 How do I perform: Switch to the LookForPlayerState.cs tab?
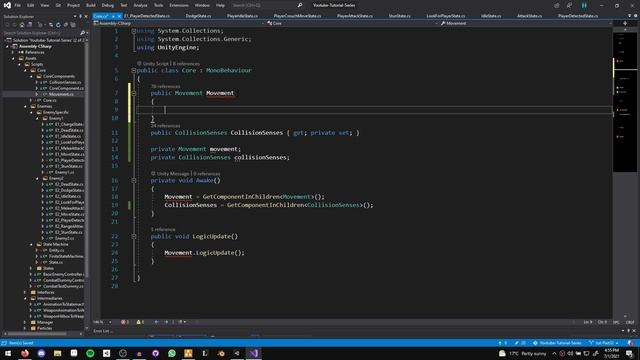(x=446, y=16)
